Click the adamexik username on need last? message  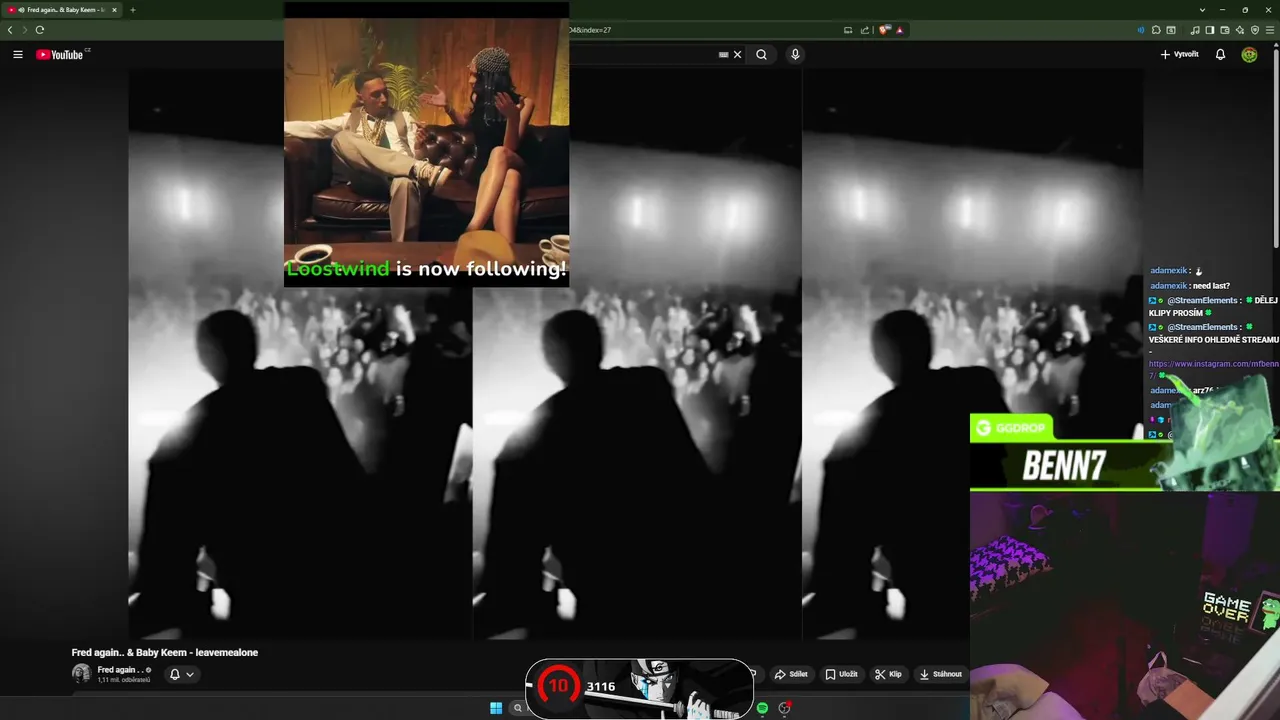1169,286
